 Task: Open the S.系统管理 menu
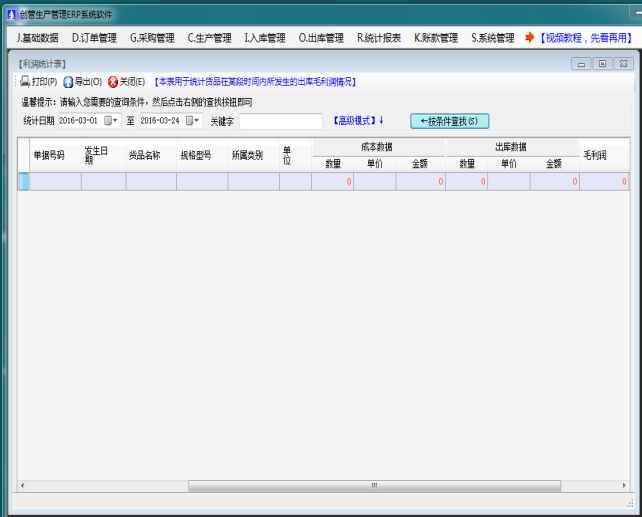click(492, 38)
